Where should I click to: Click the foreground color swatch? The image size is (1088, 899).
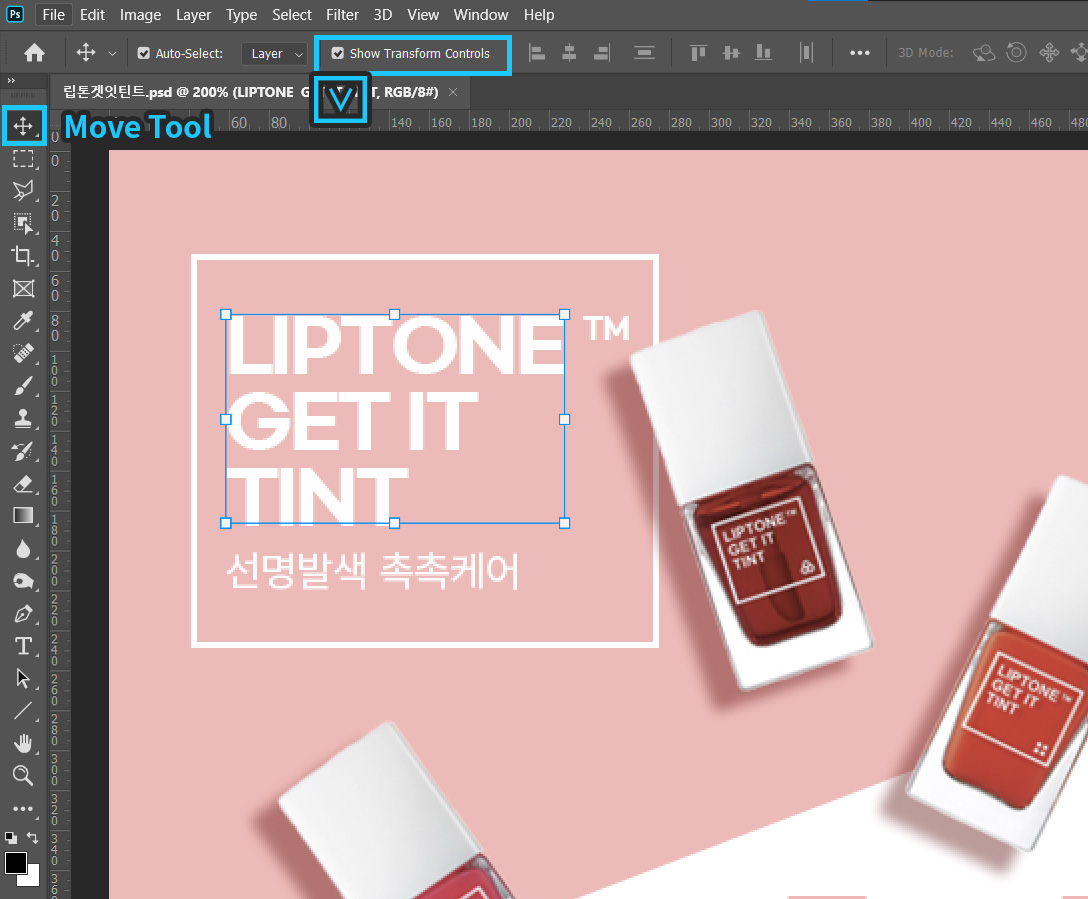coord(16,864)
